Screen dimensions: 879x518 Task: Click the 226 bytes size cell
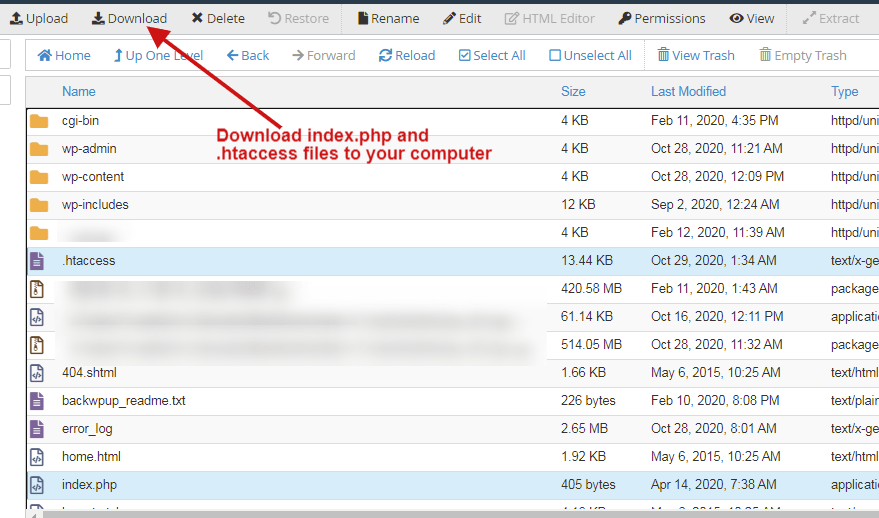pyautogui.click(x=588, y=401)
